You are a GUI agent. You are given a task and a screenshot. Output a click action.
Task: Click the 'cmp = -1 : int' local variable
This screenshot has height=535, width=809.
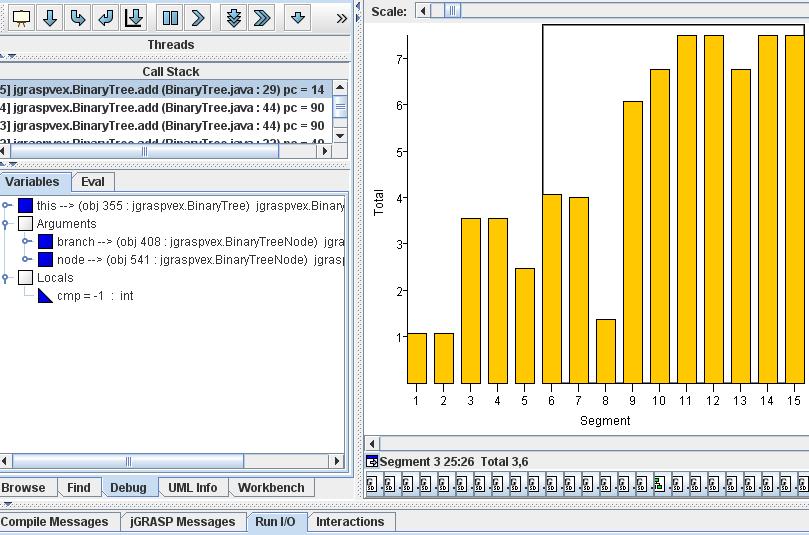pyautogui.click(x=95, y=296)
